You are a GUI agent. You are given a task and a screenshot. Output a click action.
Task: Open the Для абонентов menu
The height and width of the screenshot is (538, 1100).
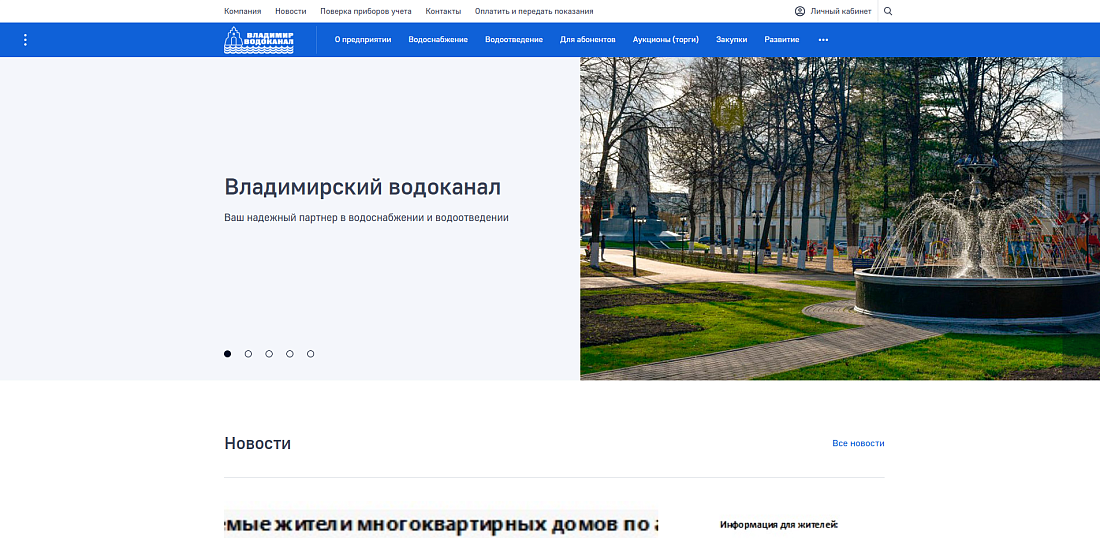(x=588, y=40)
